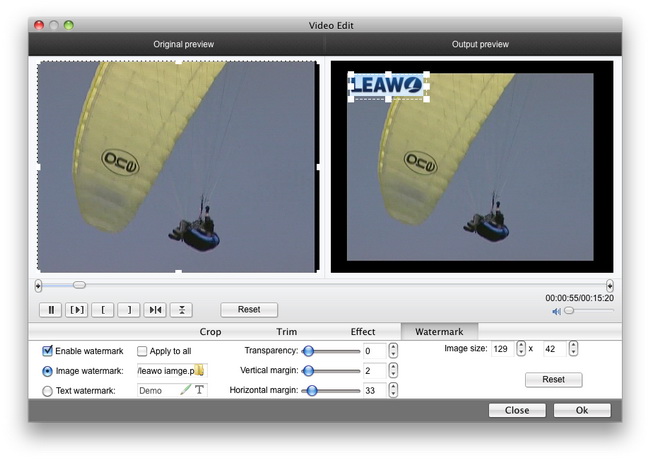Set trim end point with right bracket
The height and width of the screenshot is (461, 650).
tap(129, 310)
